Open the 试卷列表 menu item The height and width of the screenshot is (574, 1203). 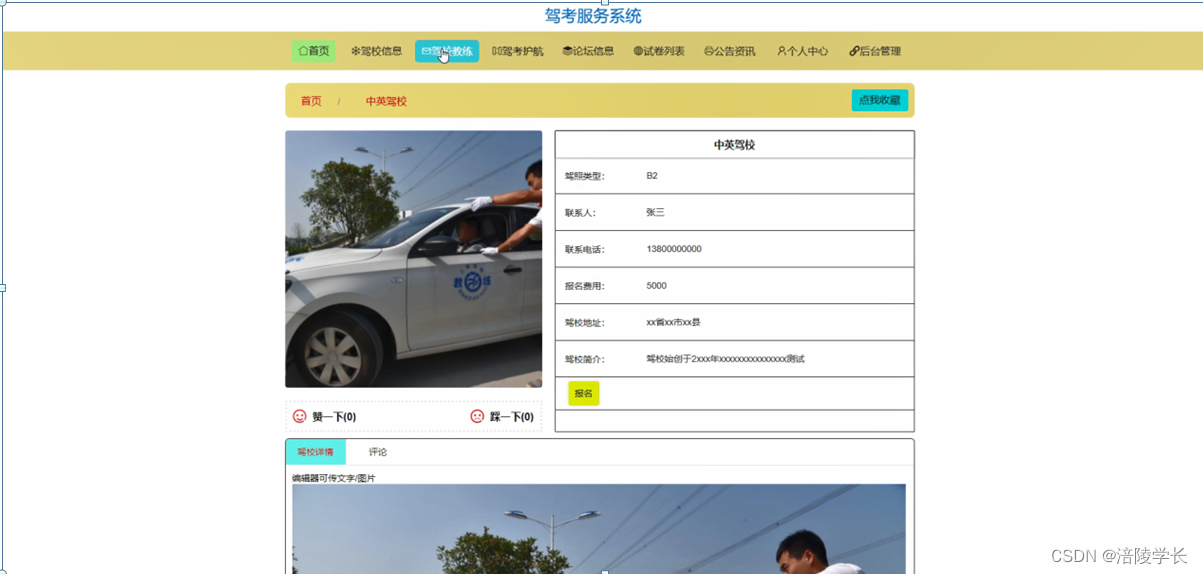click(659, 51)
